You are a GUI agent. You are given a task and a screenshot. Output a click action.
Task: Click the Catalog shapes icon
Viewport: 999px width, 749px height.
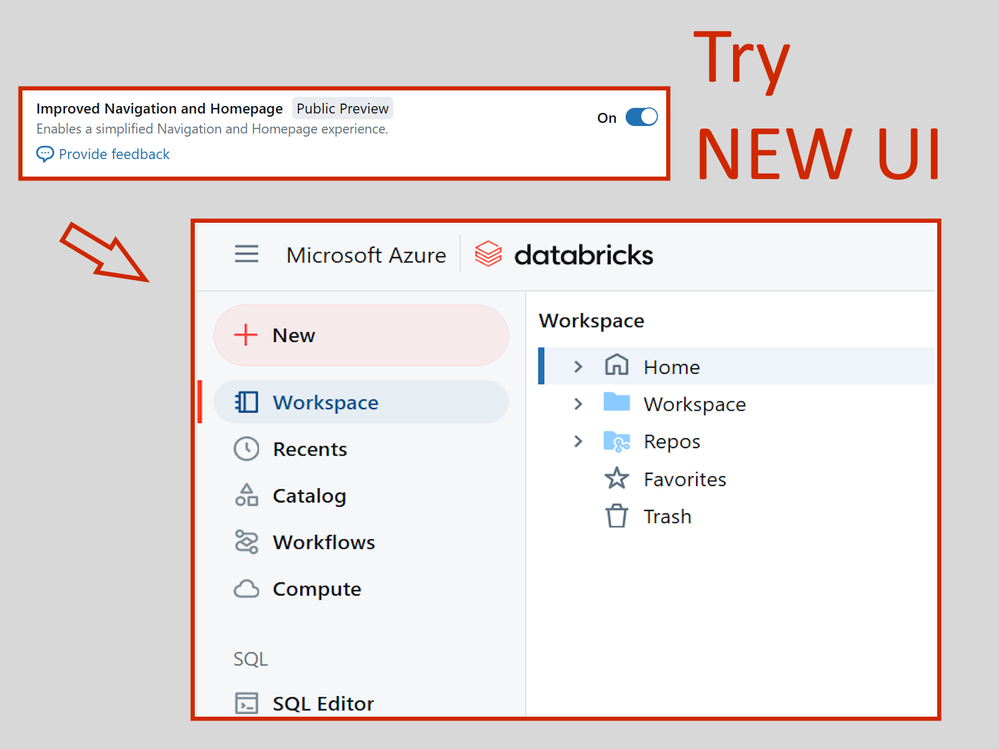(x=246, y=496)
